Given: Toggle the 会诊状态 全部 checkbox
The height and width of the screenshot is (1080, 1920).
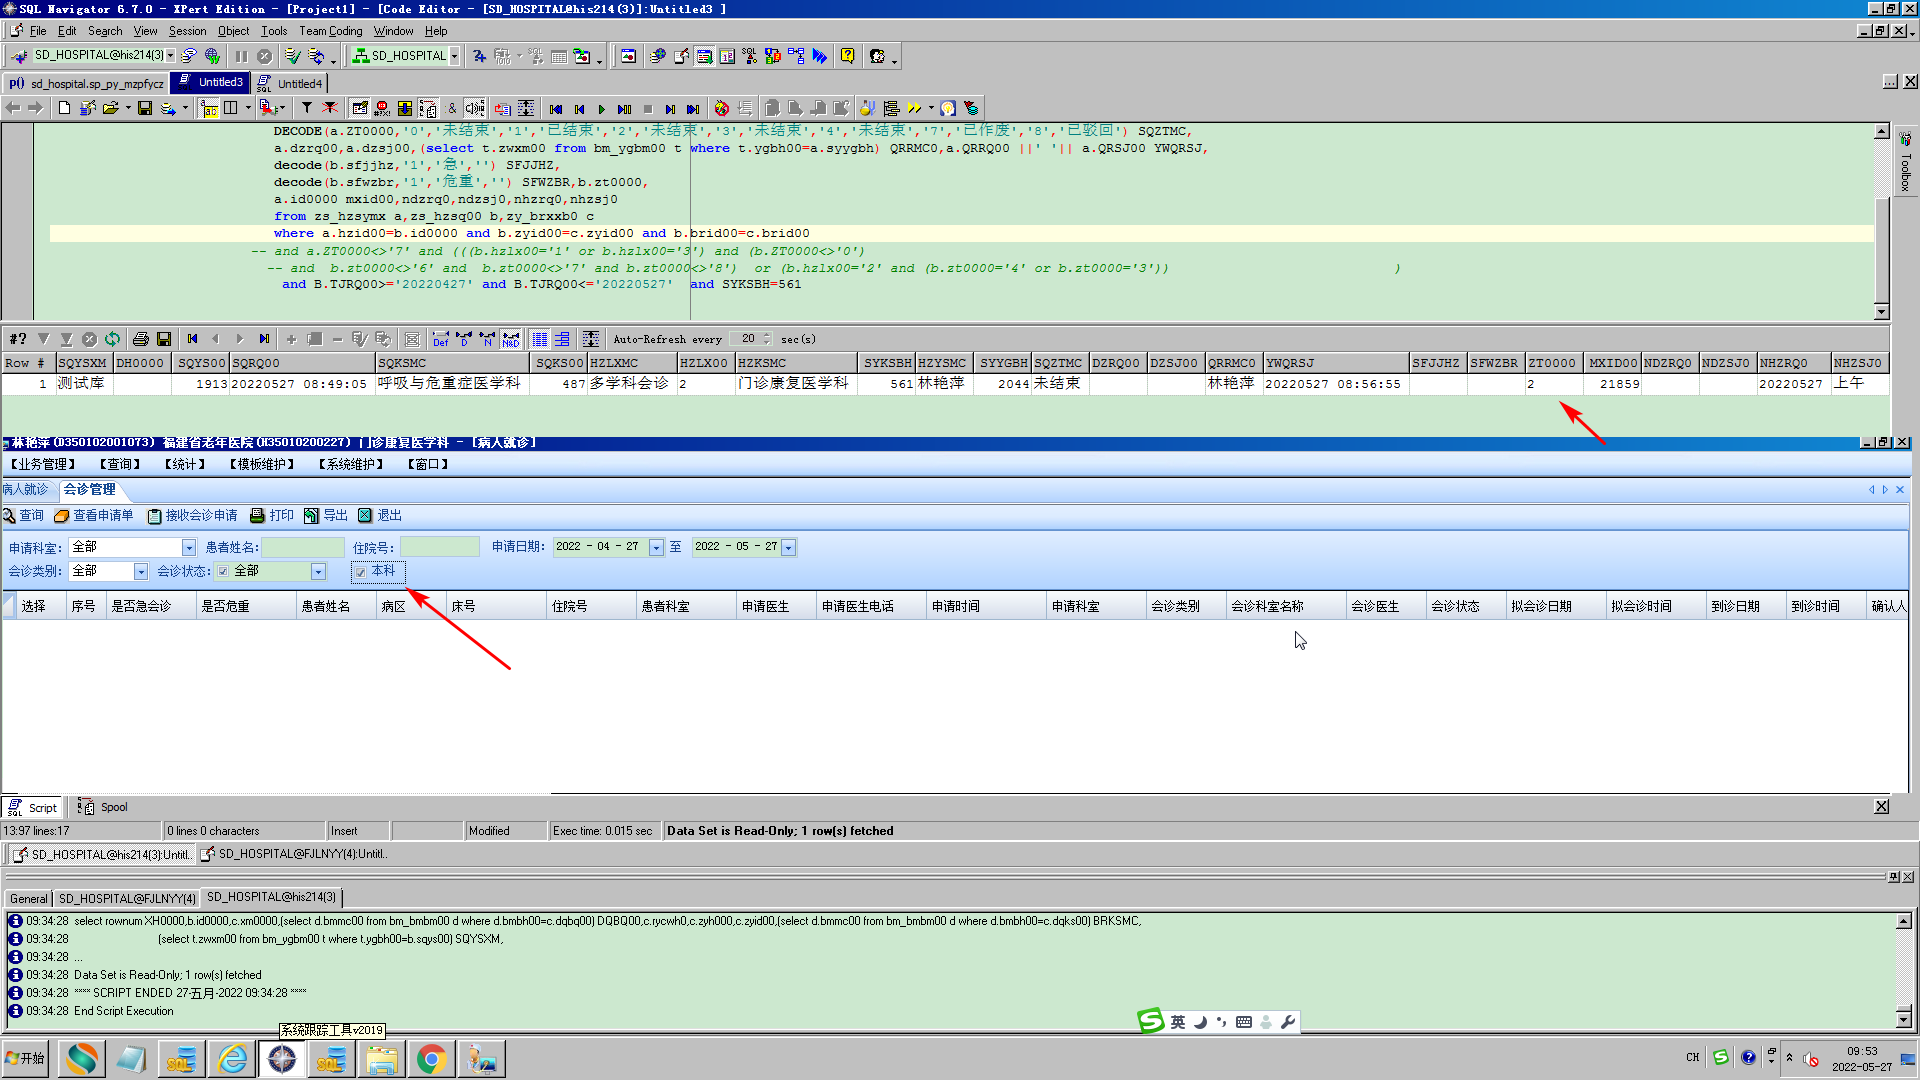Looking at the screenshot, I should coord(223,572).
